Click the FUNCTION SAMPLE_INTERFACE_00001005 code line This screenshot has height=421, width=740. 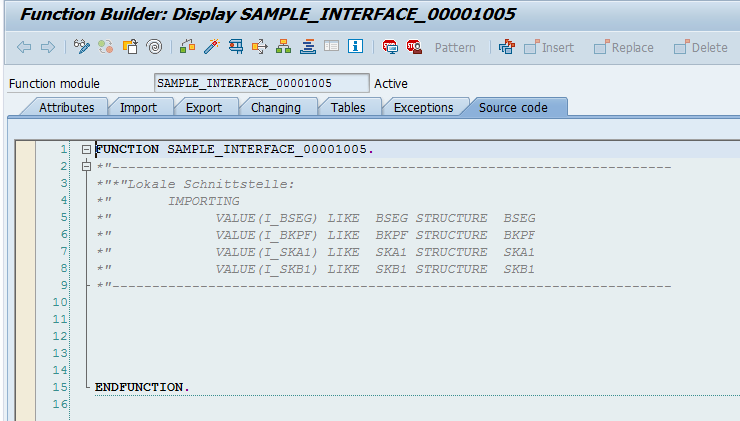(x=235, y=150)
